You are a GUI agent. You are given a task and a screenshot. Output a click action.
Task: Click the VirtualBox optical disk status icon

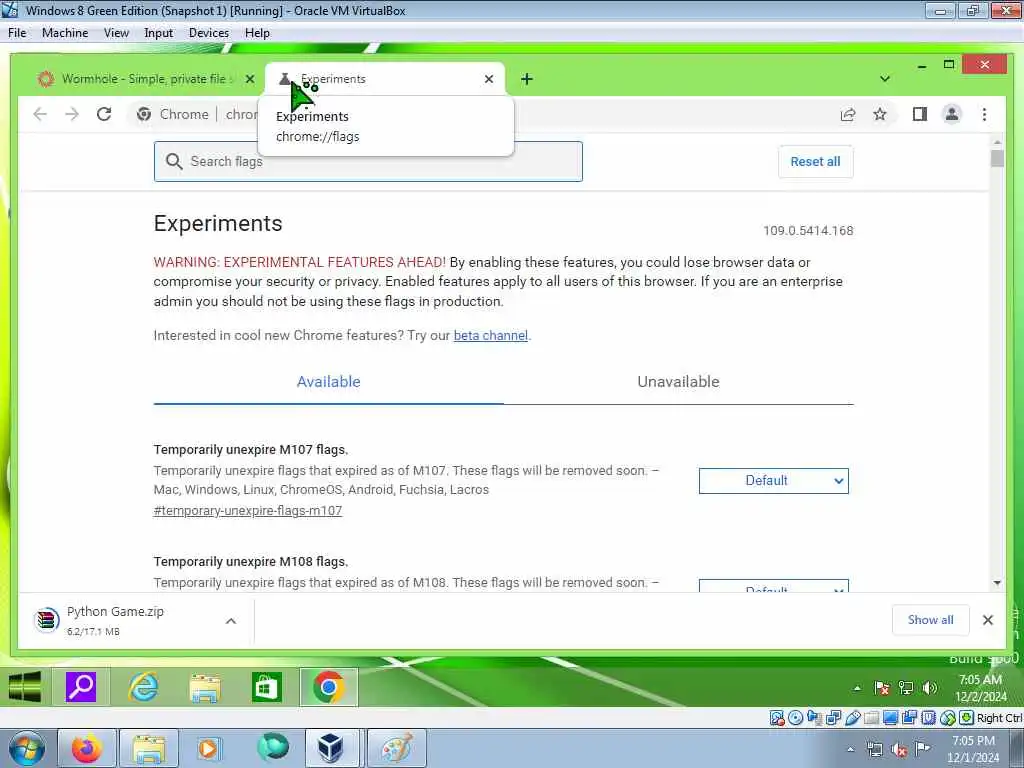pyautogui.click(x=795, y=718)
